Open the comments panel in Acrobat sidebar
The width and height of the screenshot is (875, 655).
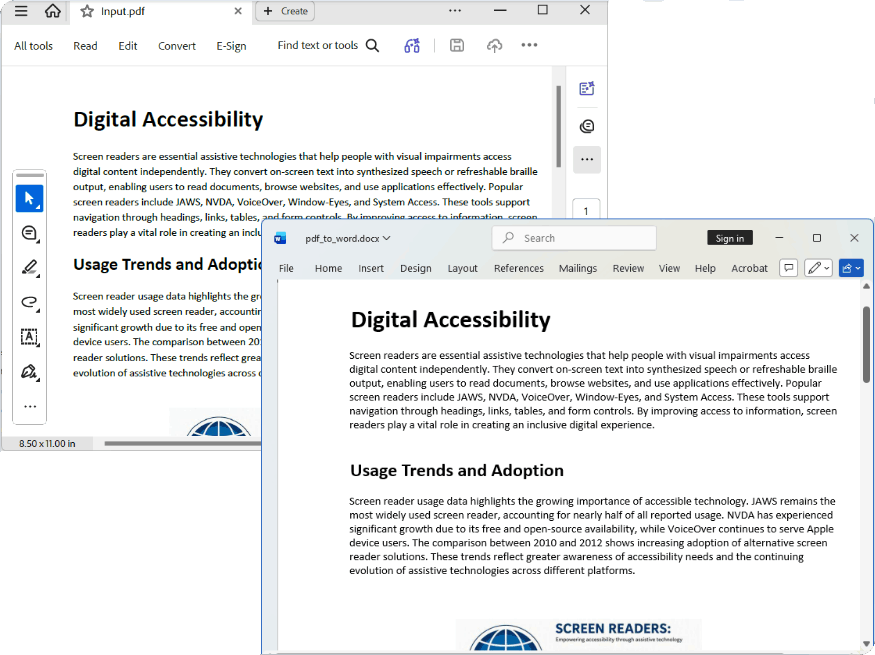tap(586, 127)
